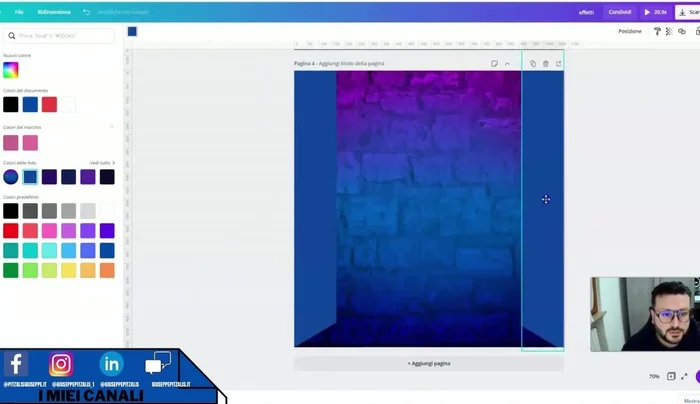Expand photo colors via Vedi tutto
700x404 pixels.
tap(102, 162)
